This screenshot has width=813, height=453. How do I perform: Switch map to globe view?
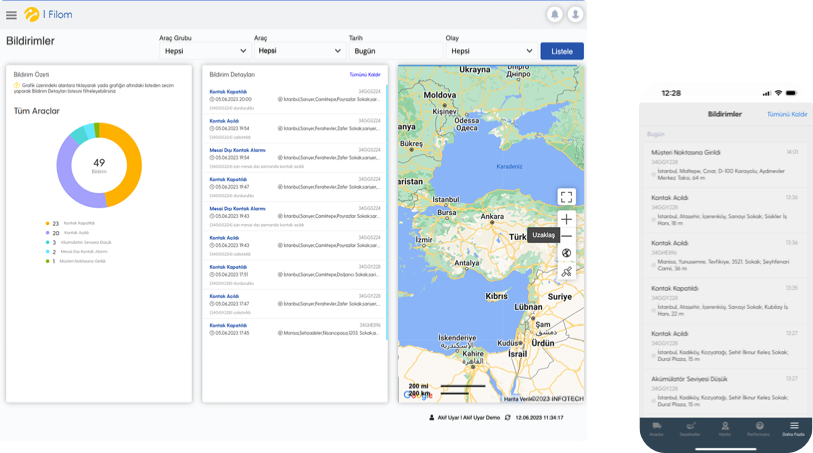567,253
